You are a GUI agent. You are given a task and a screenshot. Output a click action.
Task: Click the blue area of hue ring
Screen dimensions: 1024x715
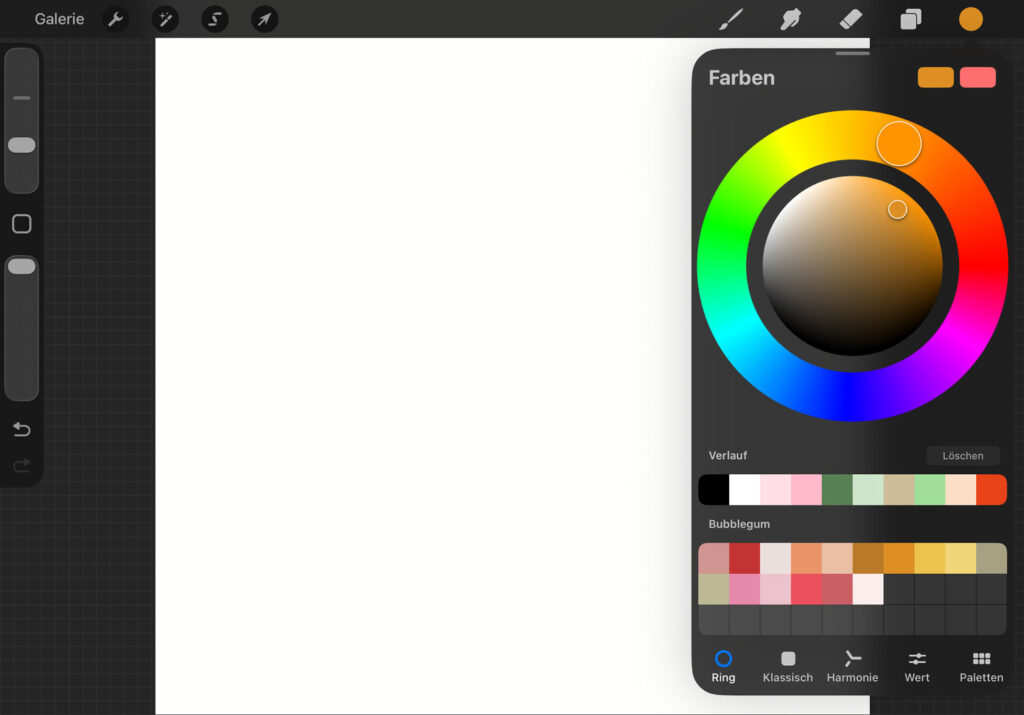(x=849, y=396)
